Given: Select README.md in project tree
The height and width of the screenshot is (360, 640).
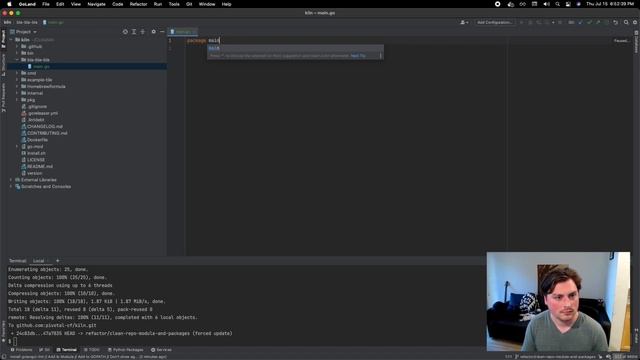Looking at the screenshot, I should point(40,167).
